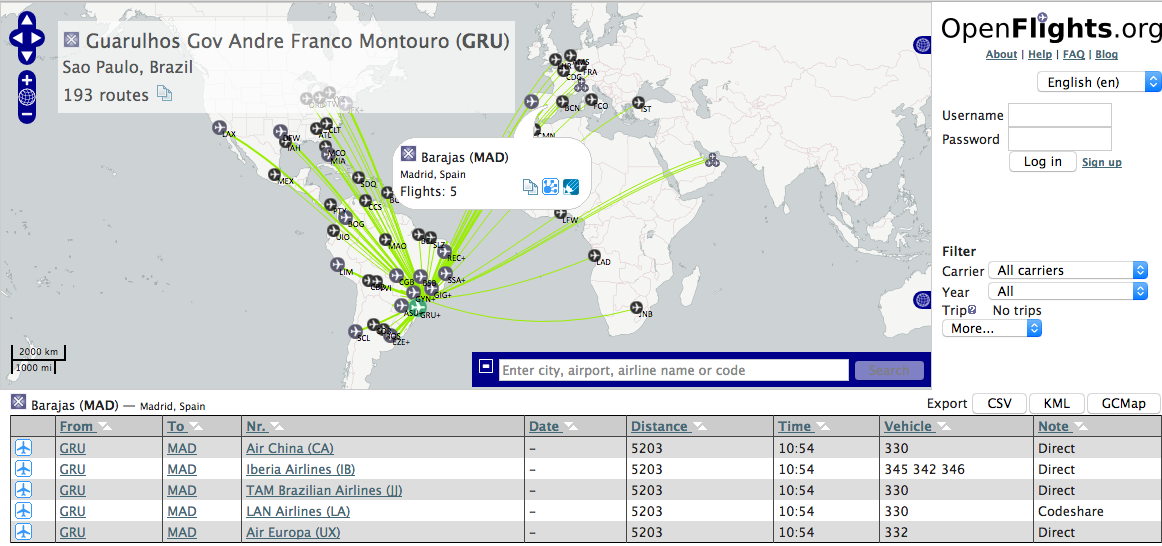Screen dimensions: 1162x546
Task: Focus the airport search box
Action: point(674,370)
